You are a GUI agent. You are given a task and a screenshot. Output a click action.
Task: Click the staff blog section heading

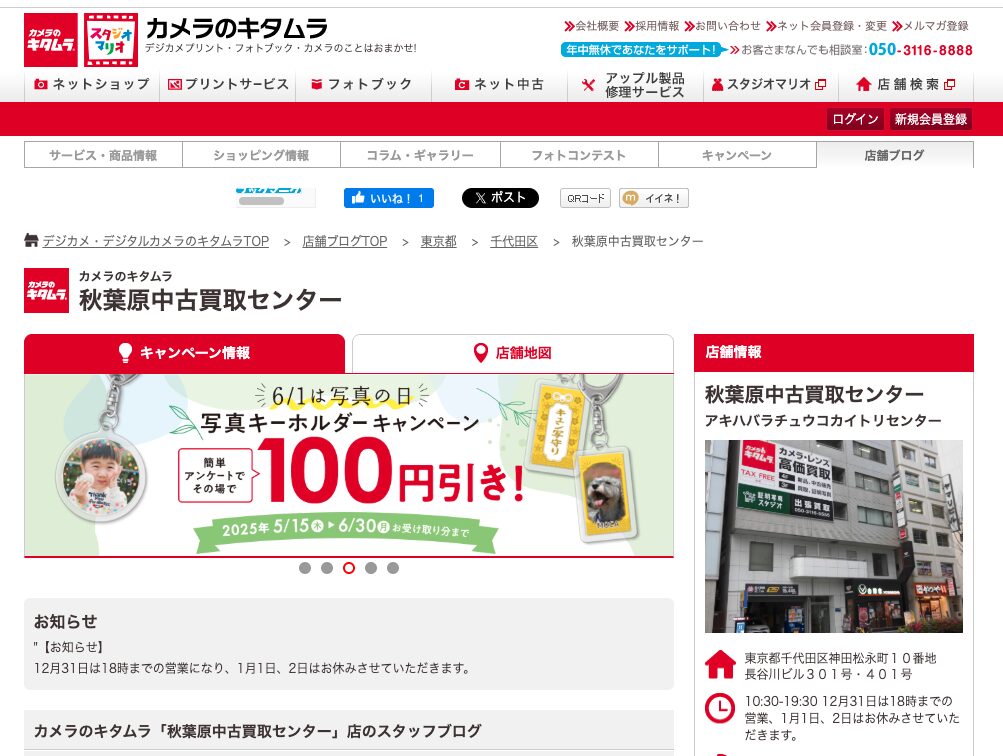257,730
